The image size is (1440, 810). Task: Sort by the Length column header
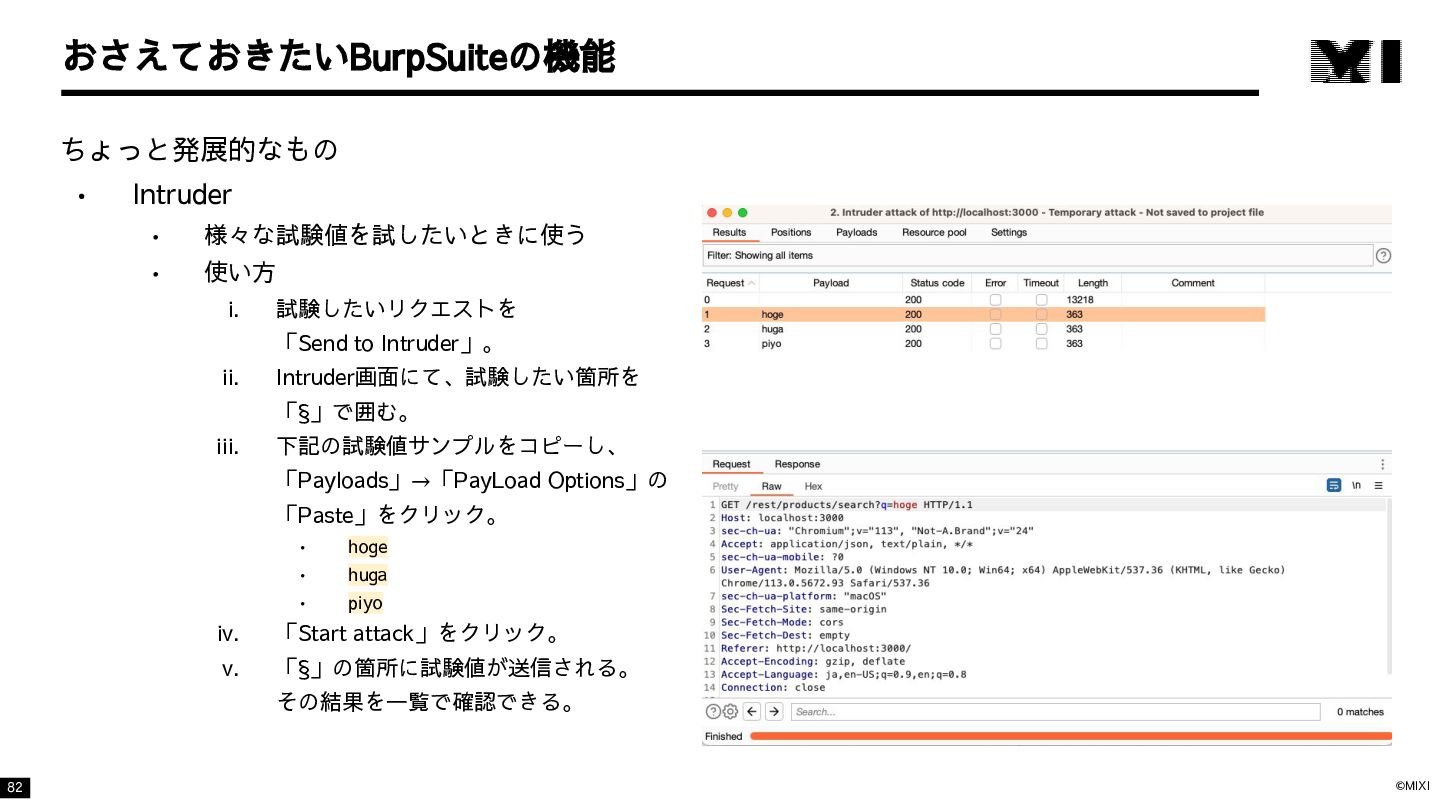point(1092,283)
